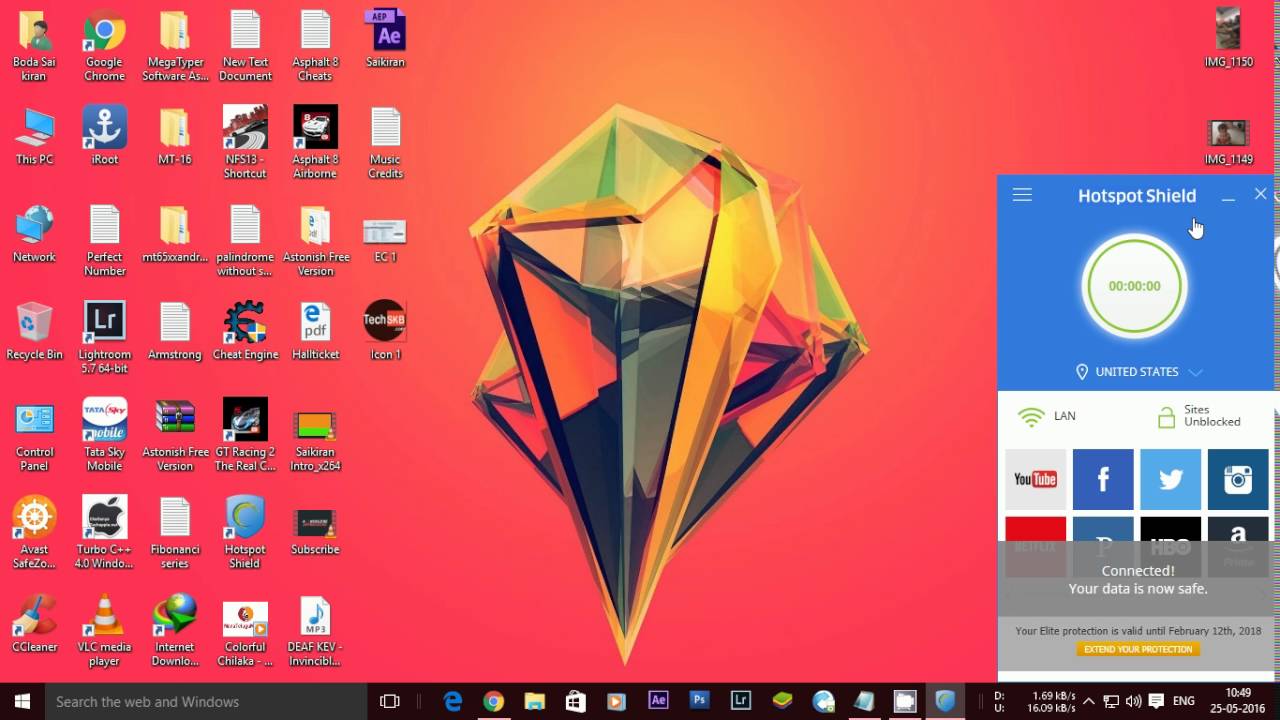Open the Facebook tile in Hotspot Shield
Image resolution: width=1280 pixels, height=720 pixels.
pyautogui.click(x=1103, y=479)
